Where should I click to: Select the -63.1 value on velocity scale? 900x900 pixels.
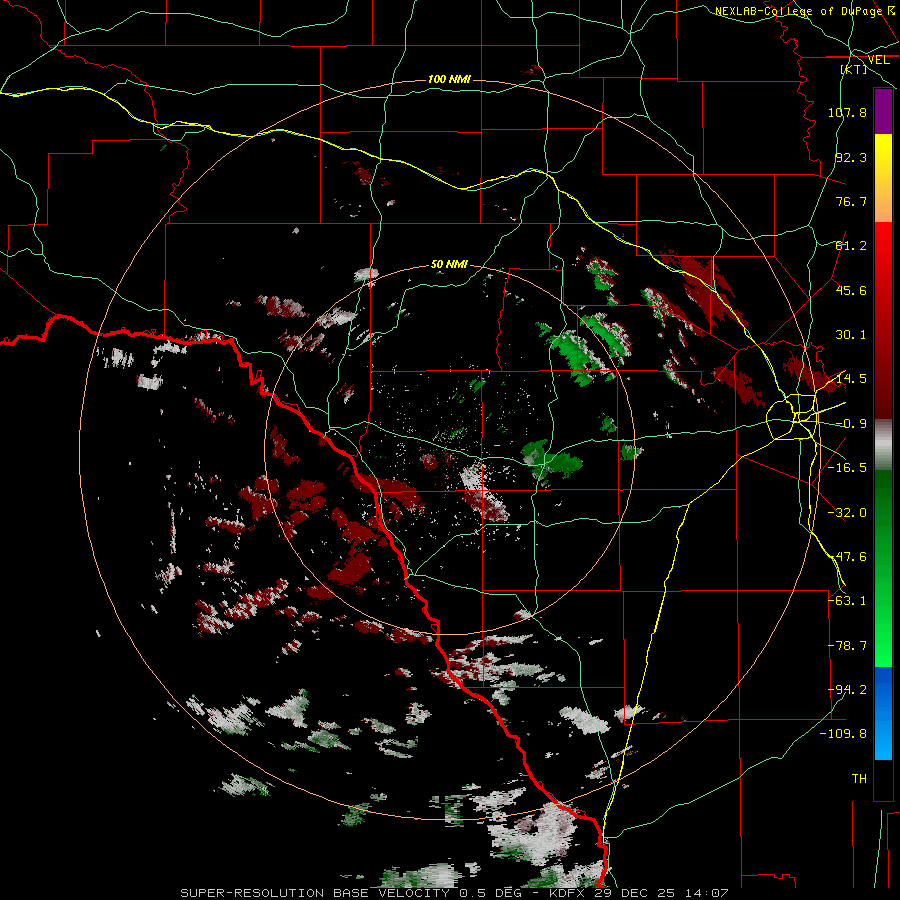[x=847, y=601]
